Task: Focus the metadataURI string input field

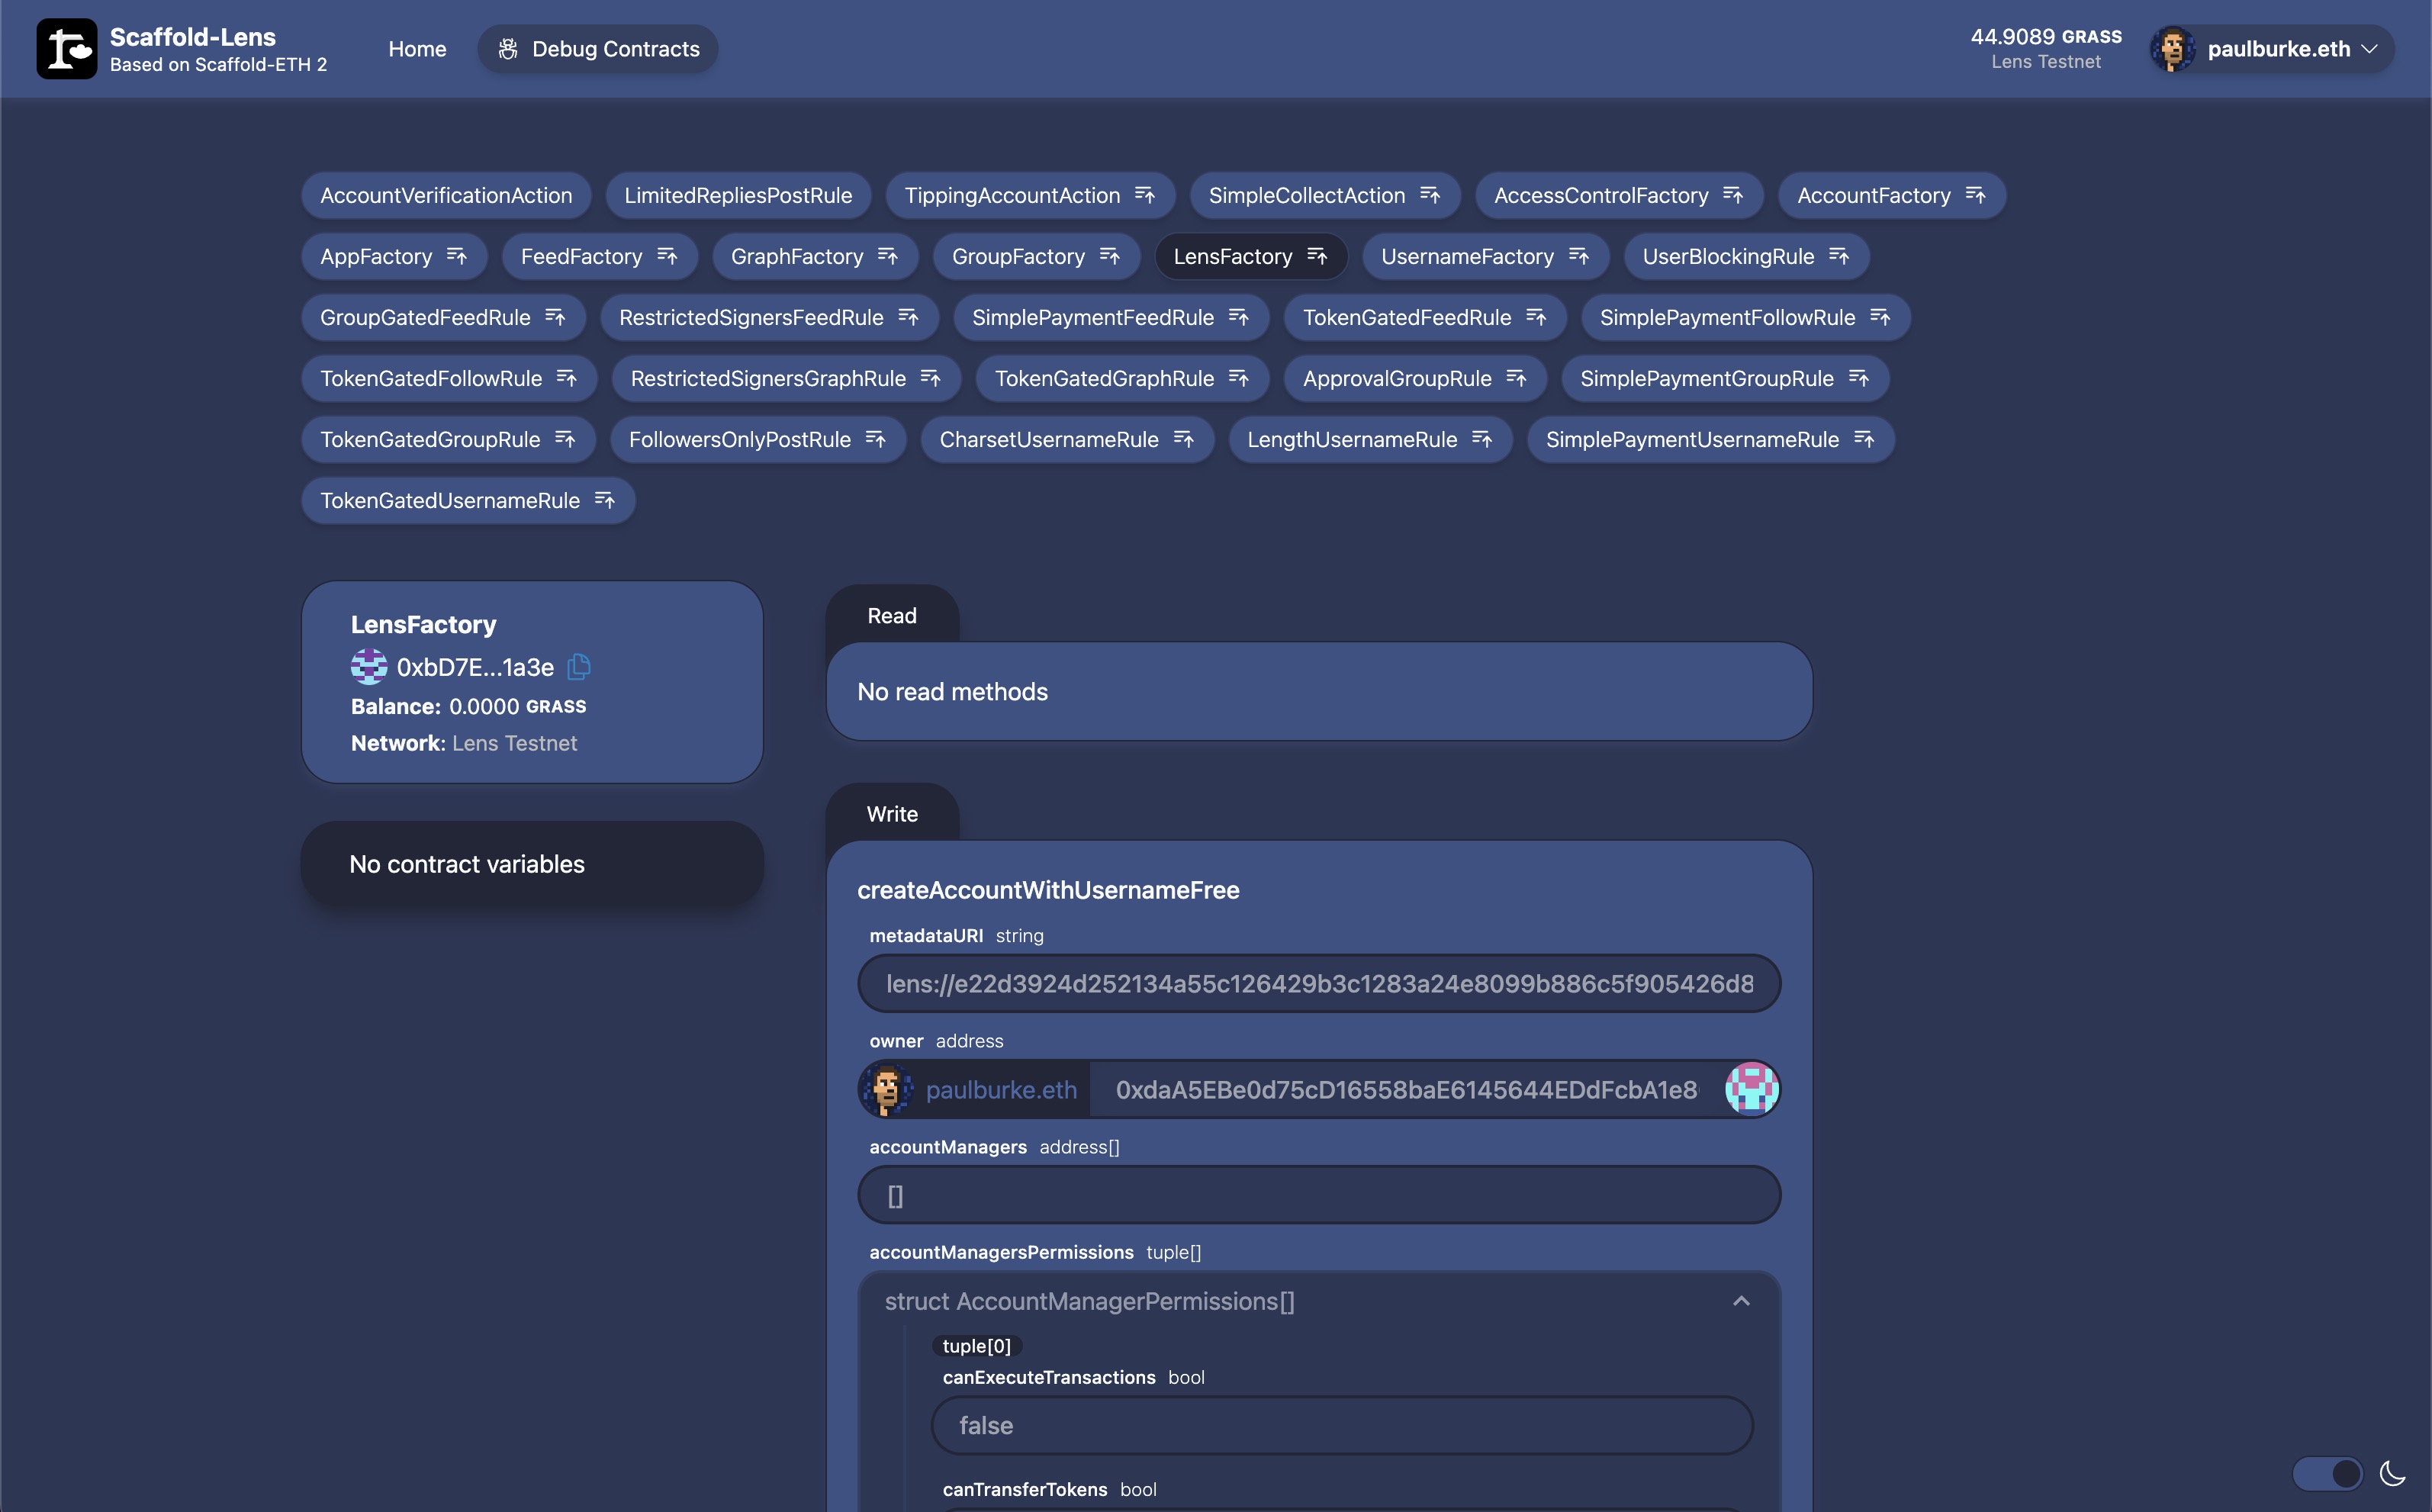Action: [1319, 984]
